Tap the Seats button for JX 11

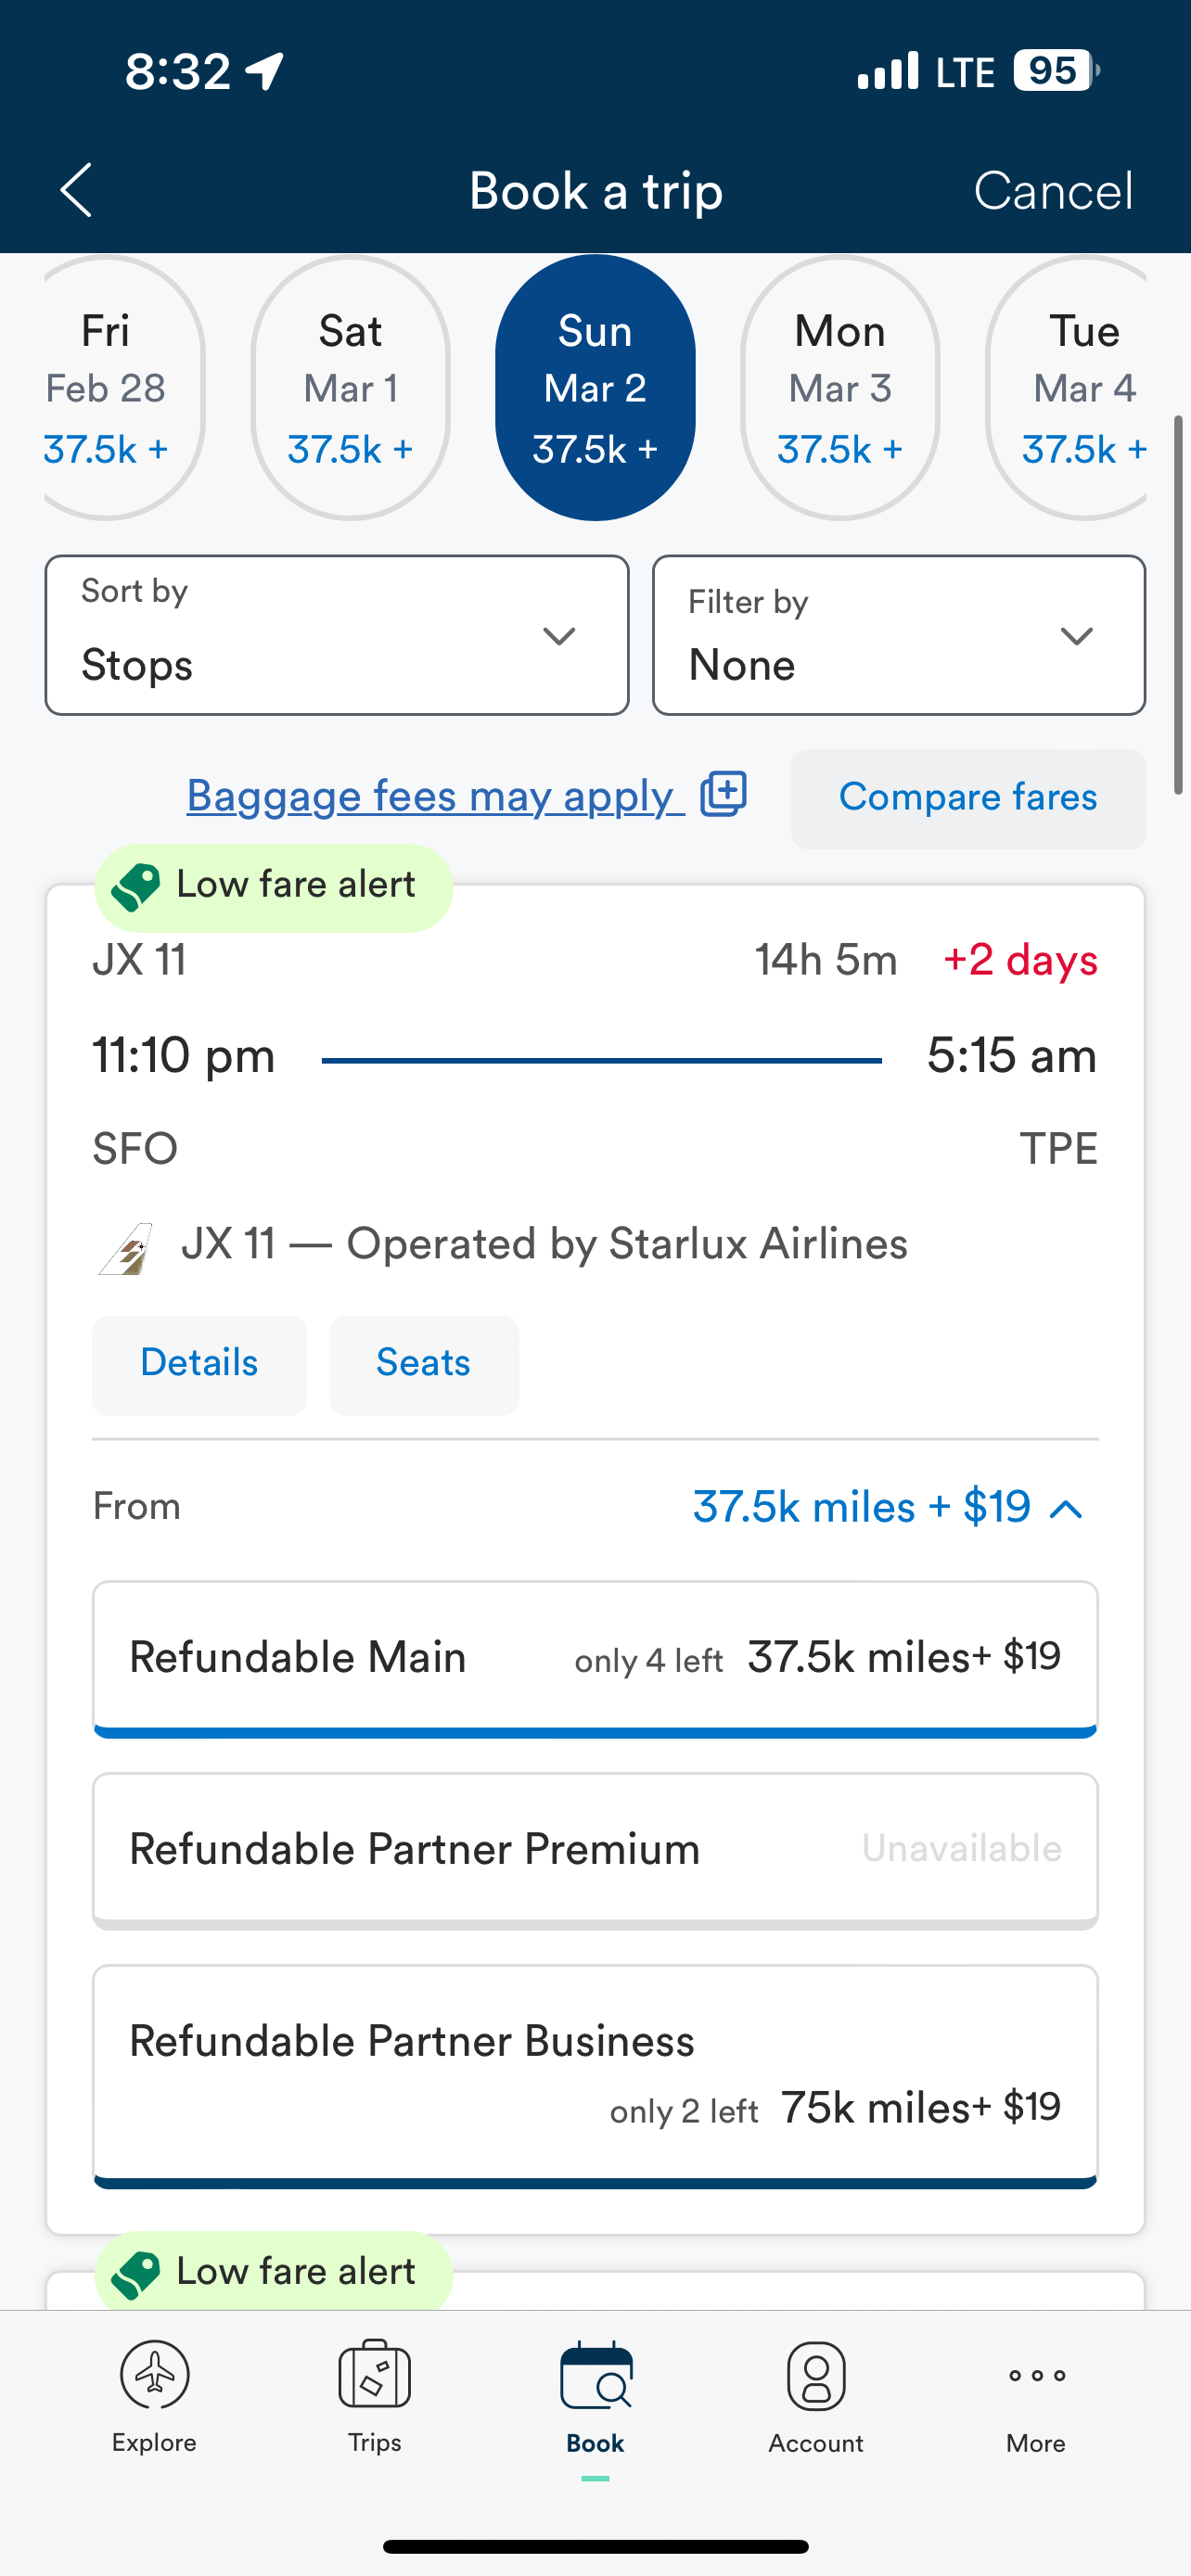423,1364
